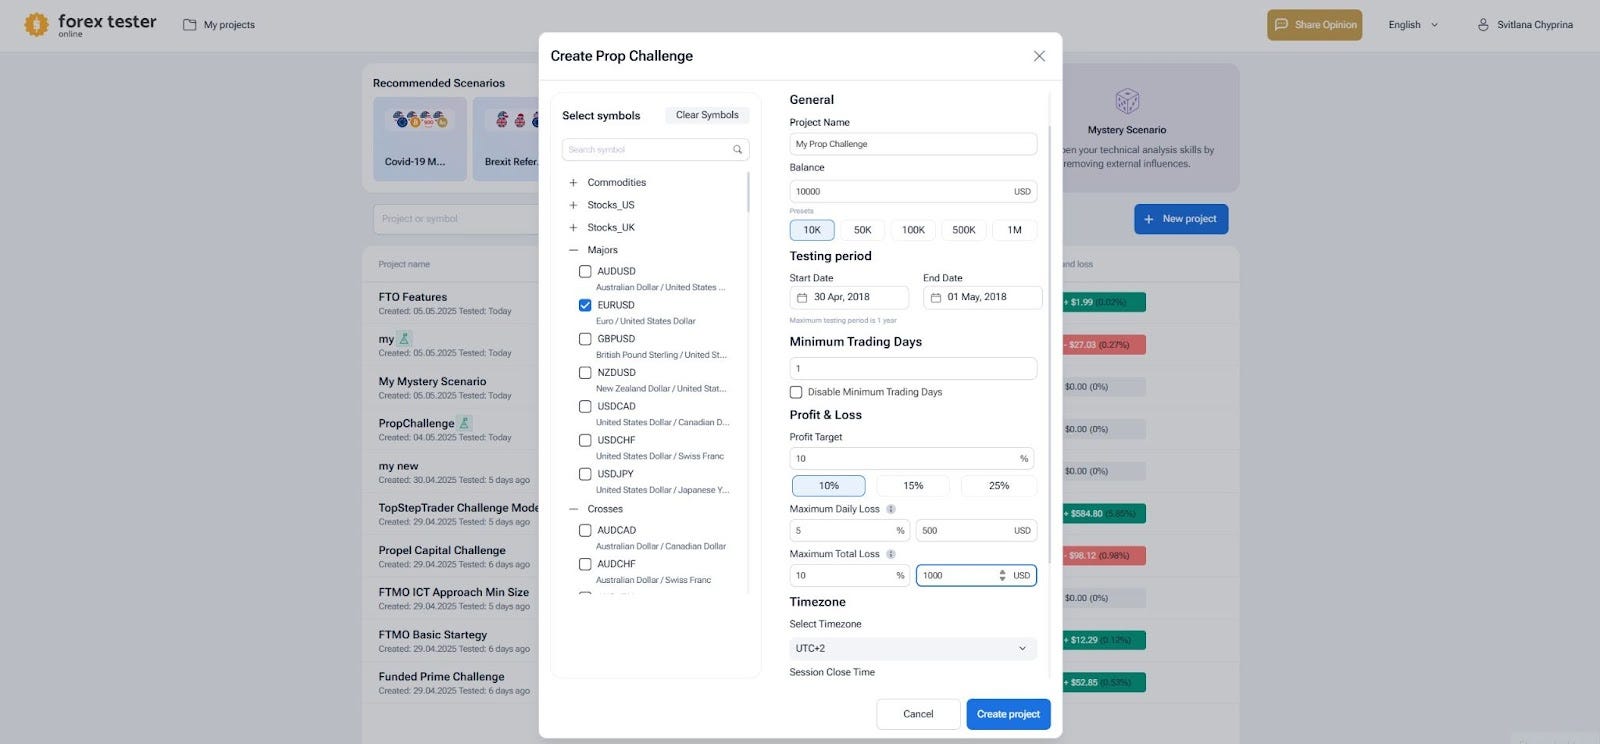The height and width of the screenshot is (744, 1600).
Task: Click the Project or symbol search field
Action: pos(456,219)
